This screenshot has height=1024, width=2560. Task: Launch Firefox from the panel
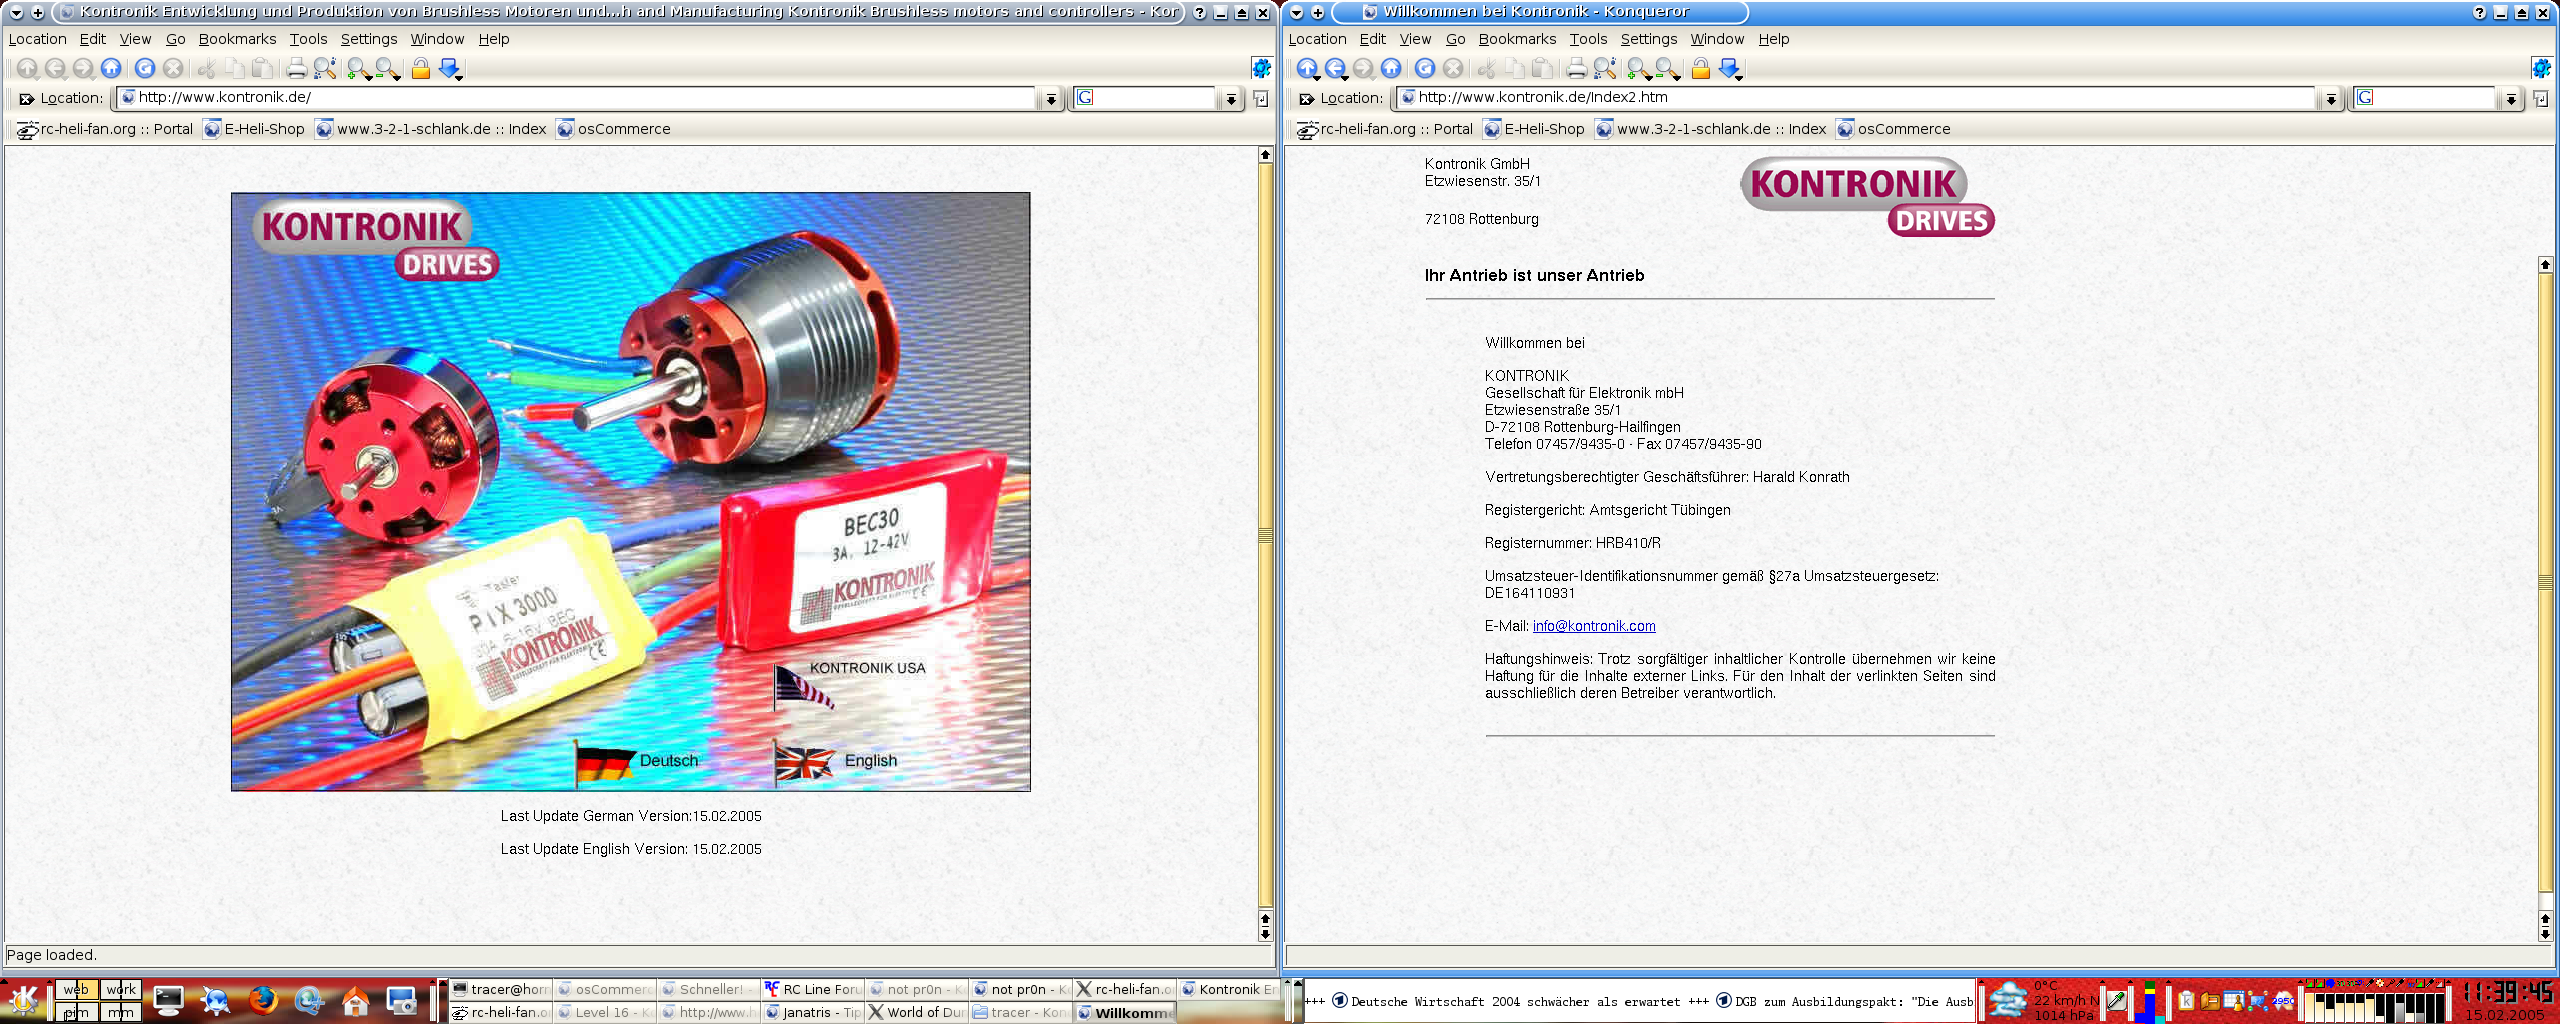coord(263,1000)
